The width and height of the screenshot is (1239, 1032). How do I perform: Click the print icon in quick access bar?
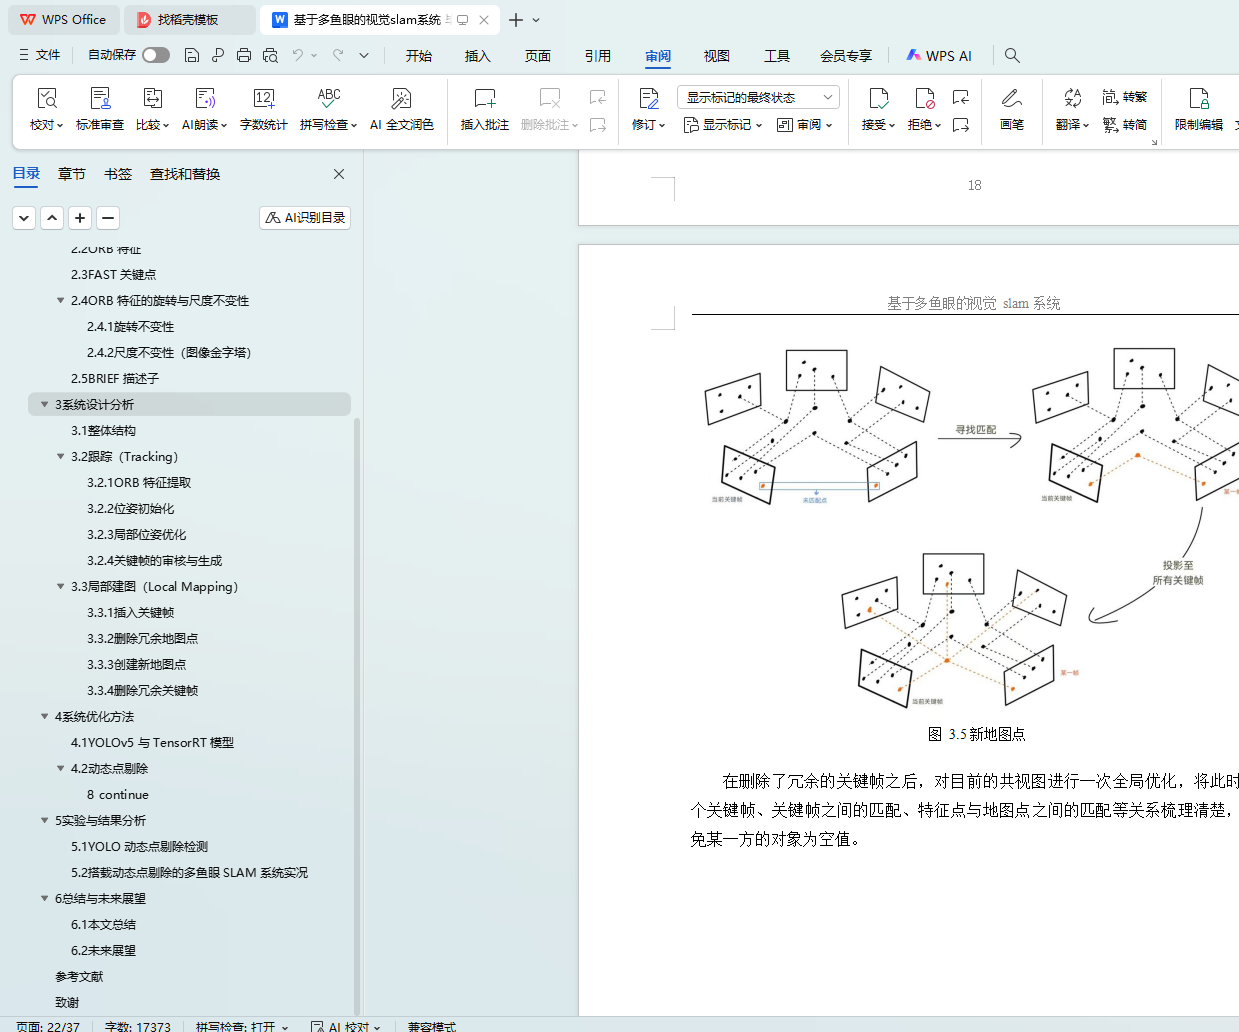244,55
